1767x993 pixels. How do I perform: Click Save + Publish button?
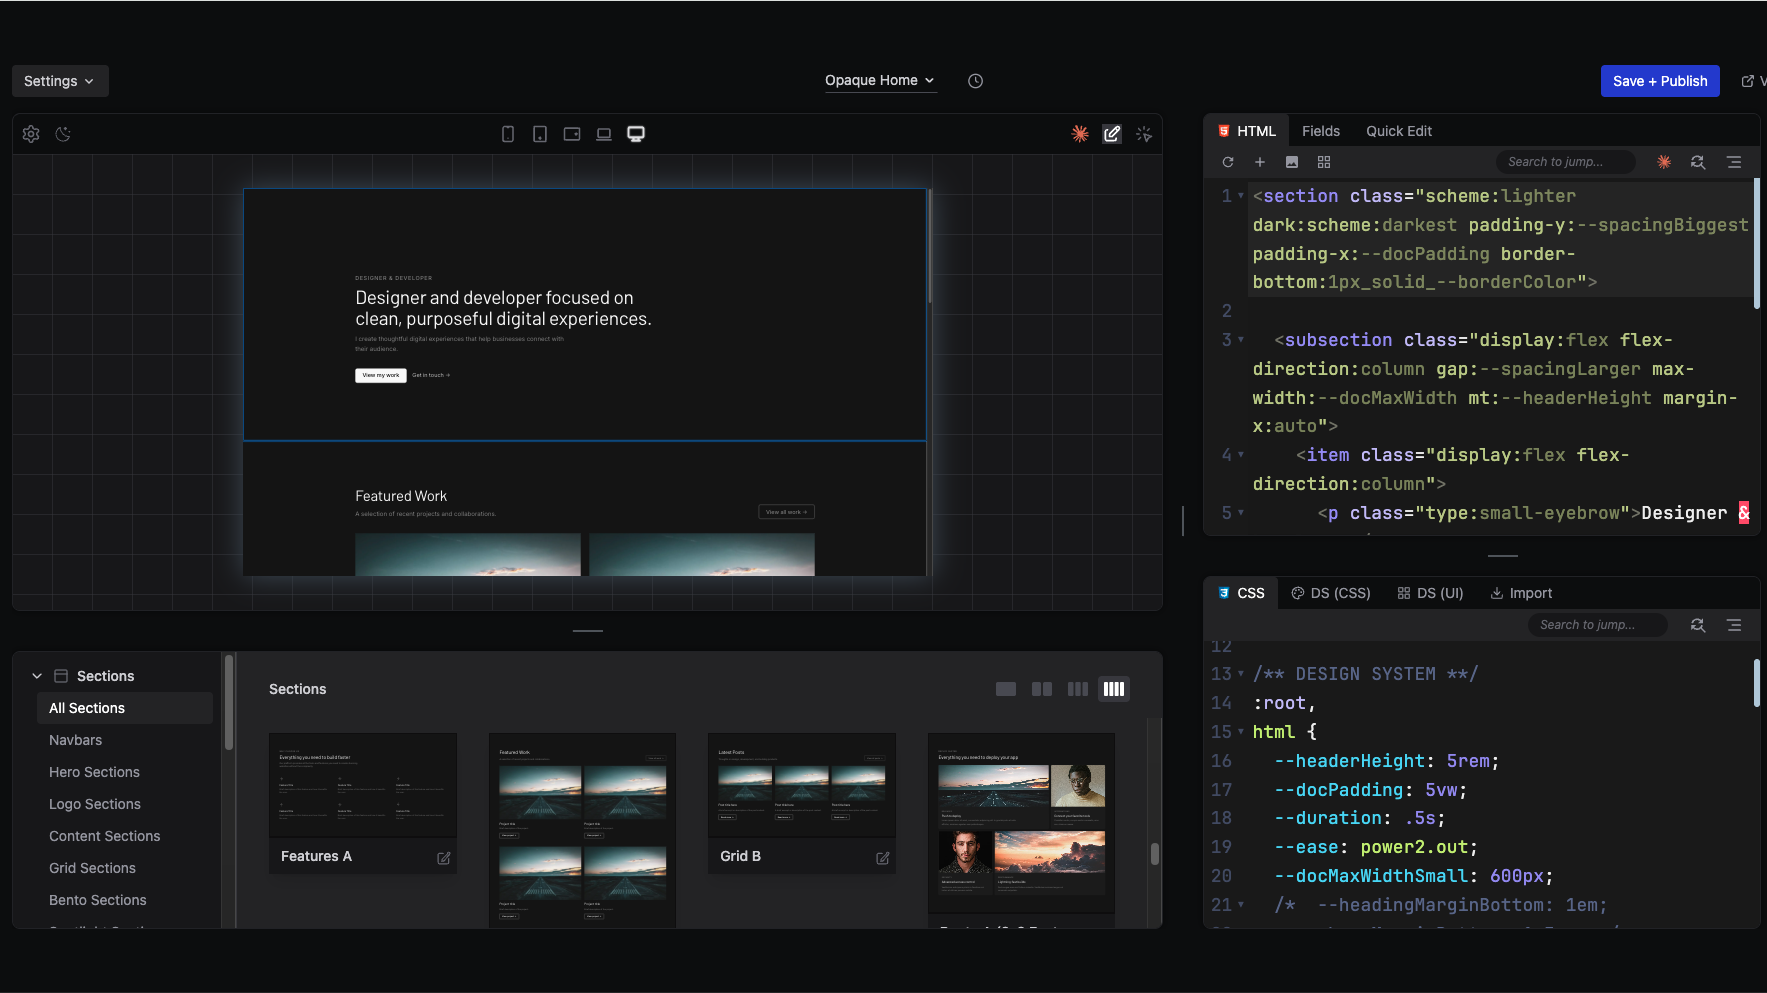(1660, 81)
